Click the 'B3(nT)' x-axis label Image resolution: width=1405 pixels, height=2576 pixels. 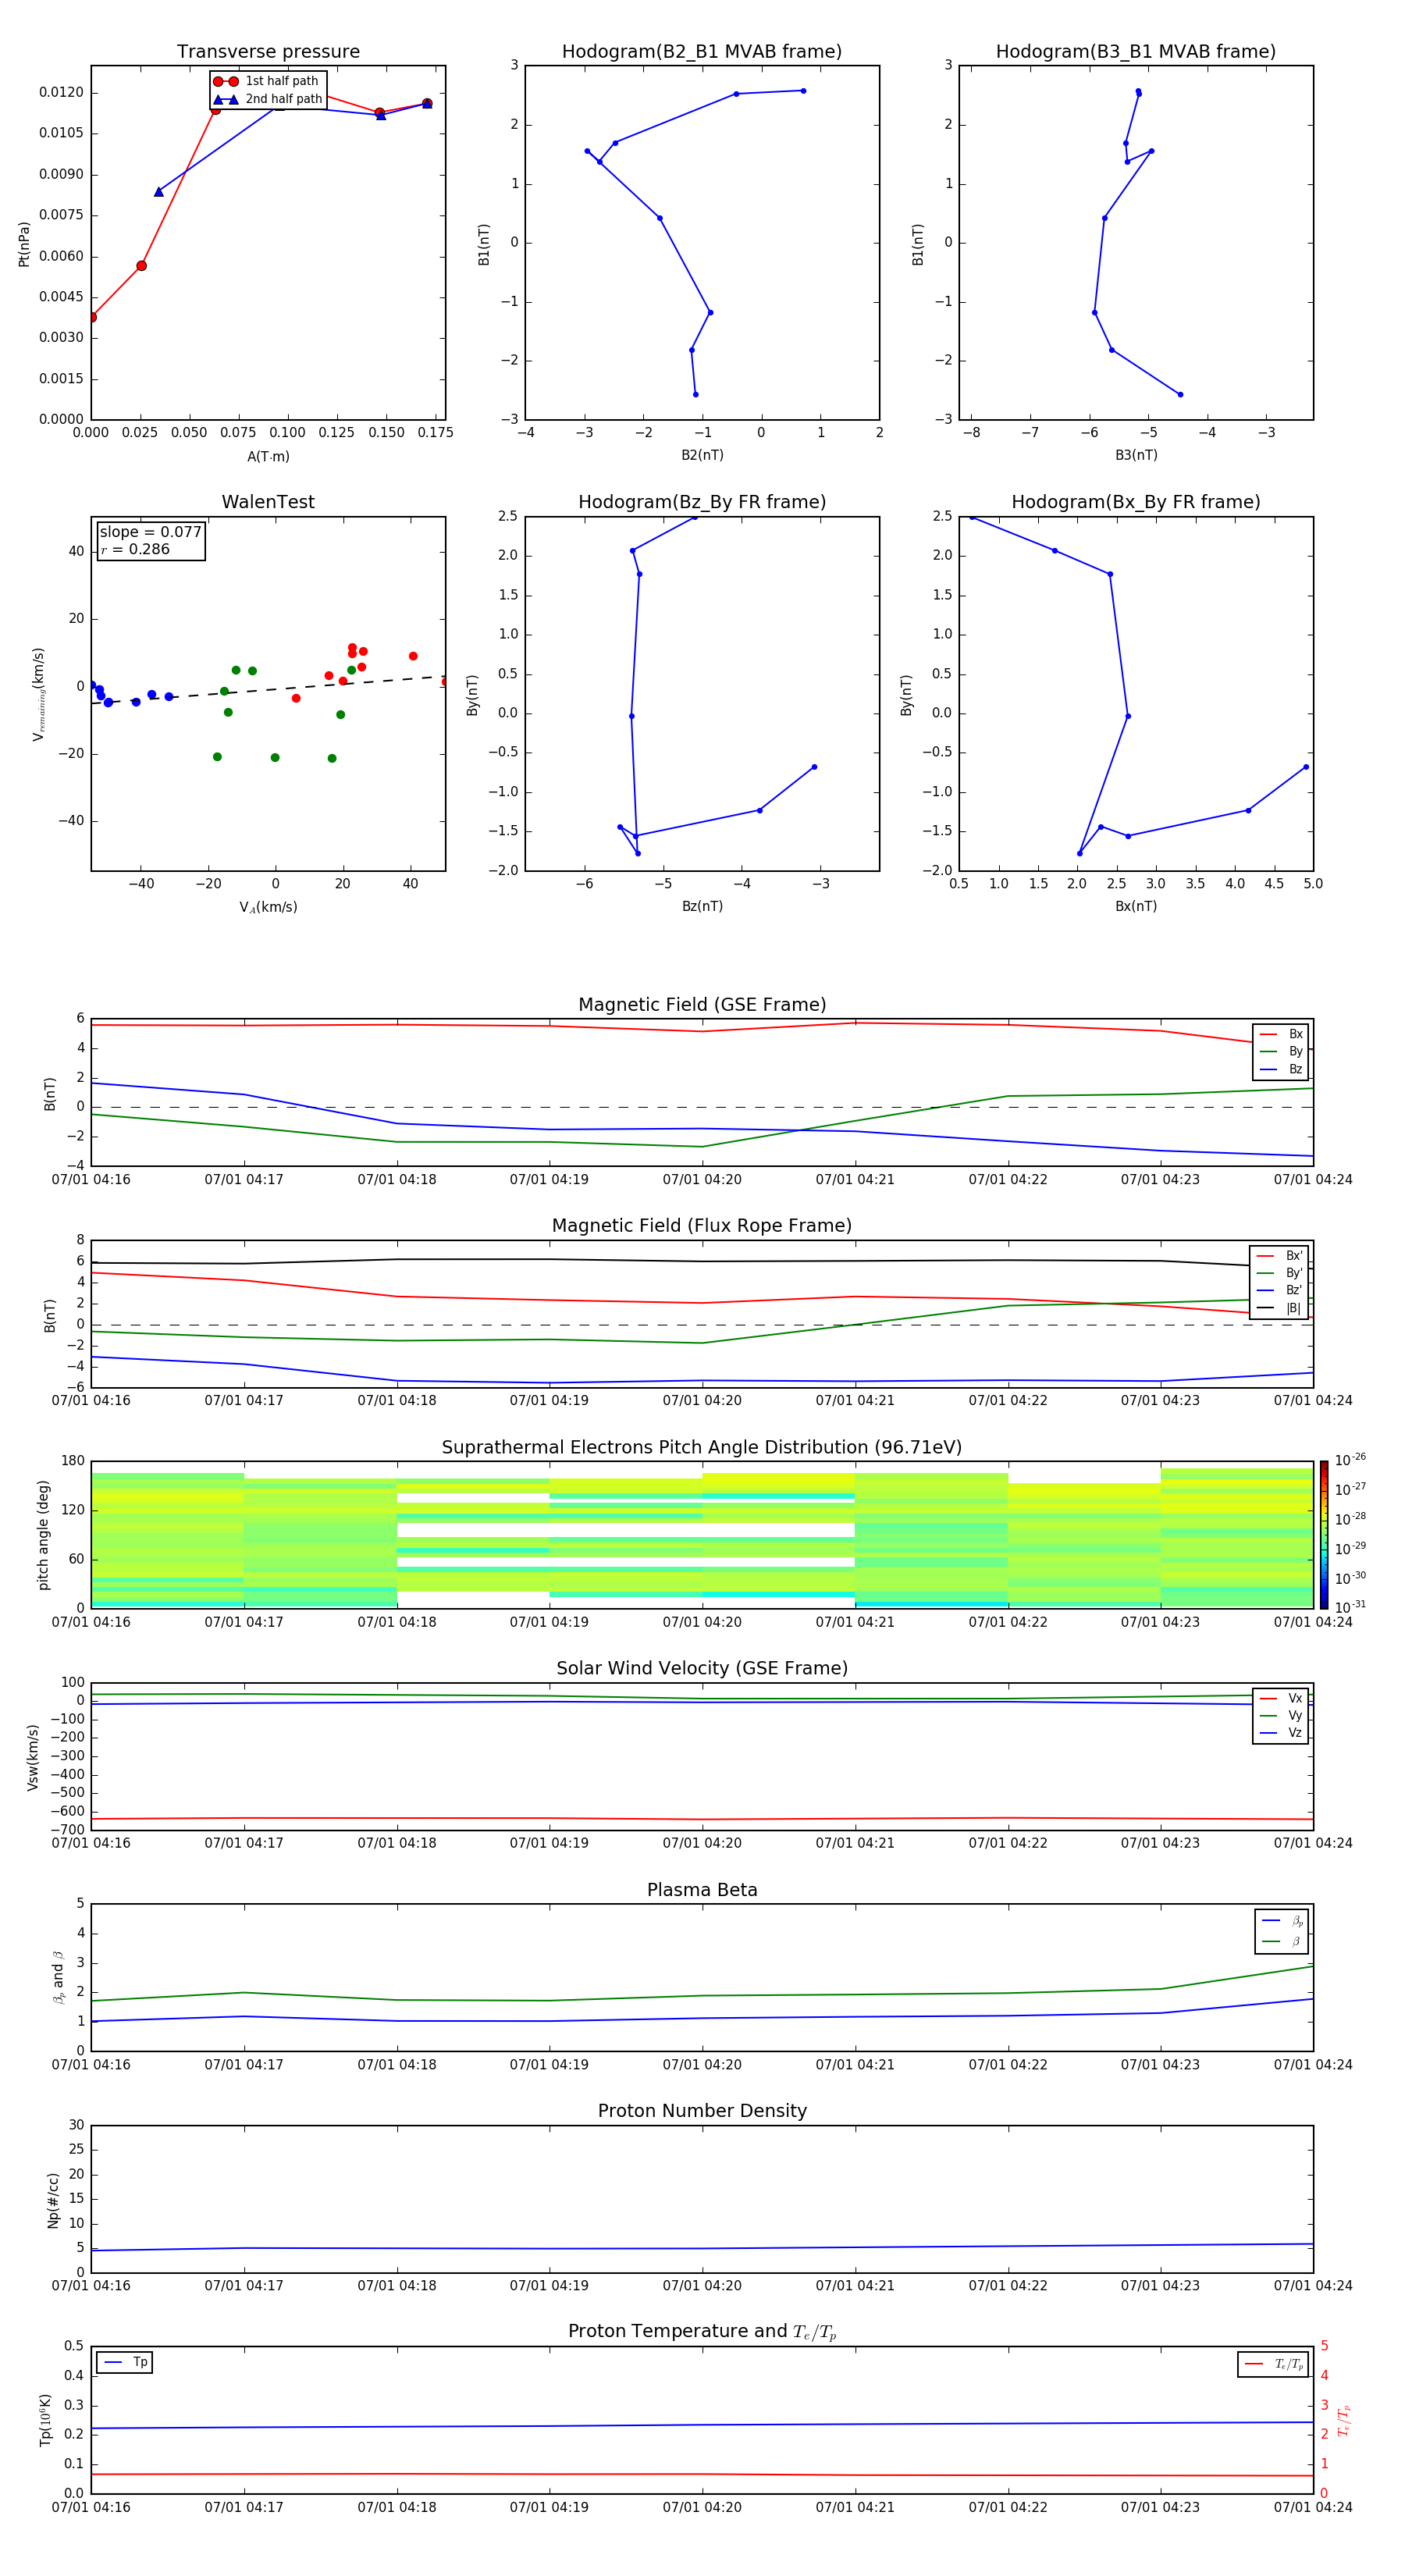click(1136, 455)
